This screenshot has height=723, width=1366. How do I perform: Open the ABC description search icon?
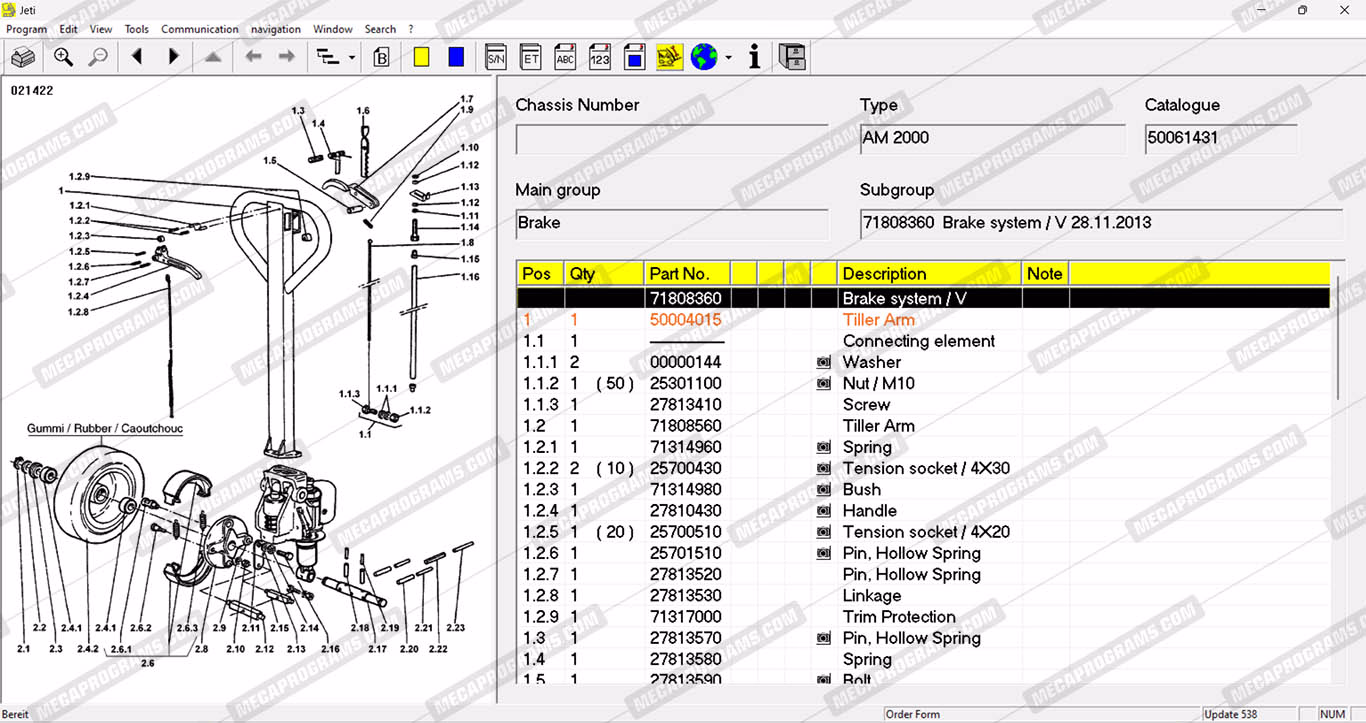point(565,58)
